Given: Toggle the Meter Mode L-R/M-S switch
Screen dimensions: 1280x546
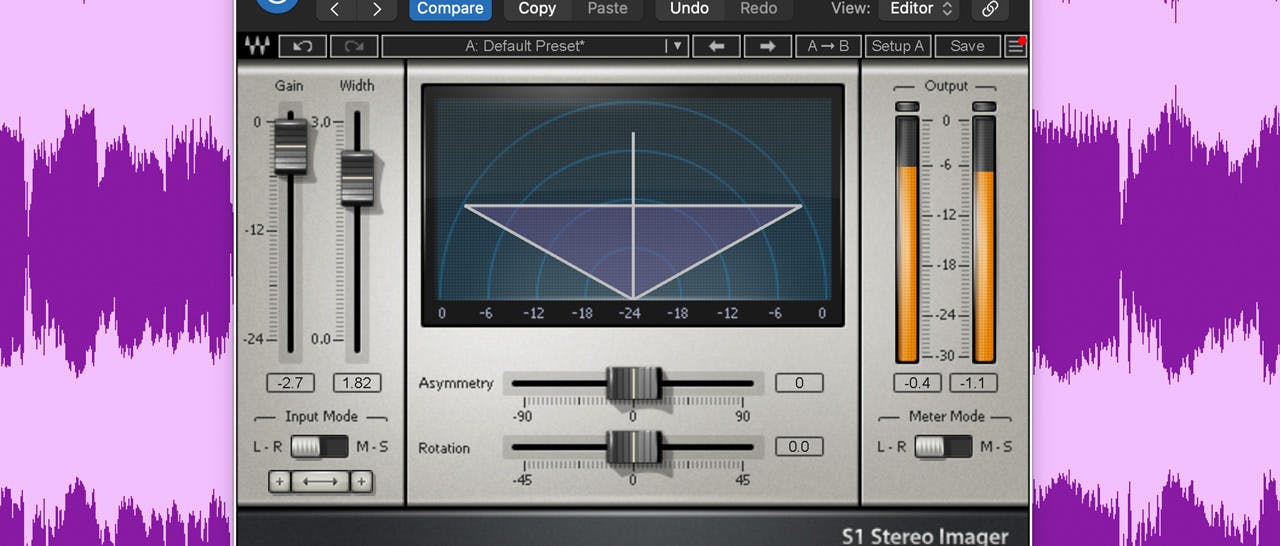Looking at the screenshot, I should click(x=942, y=446).
